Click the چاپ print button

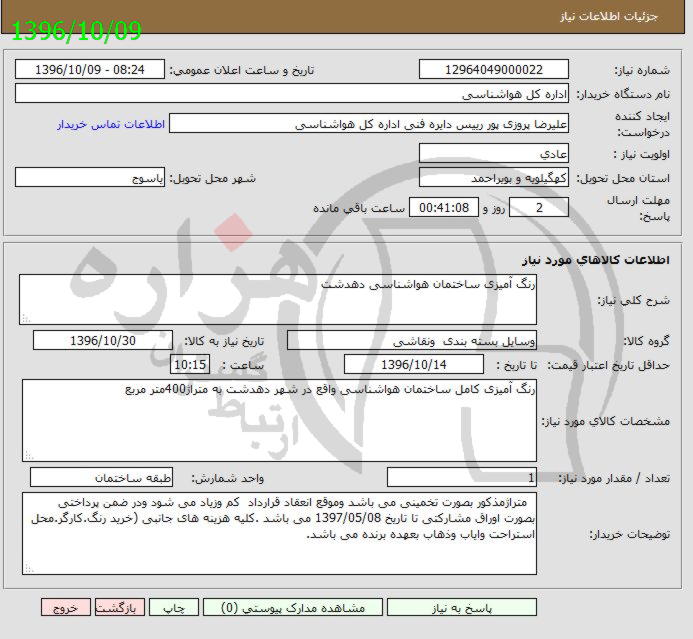point(174,608)
